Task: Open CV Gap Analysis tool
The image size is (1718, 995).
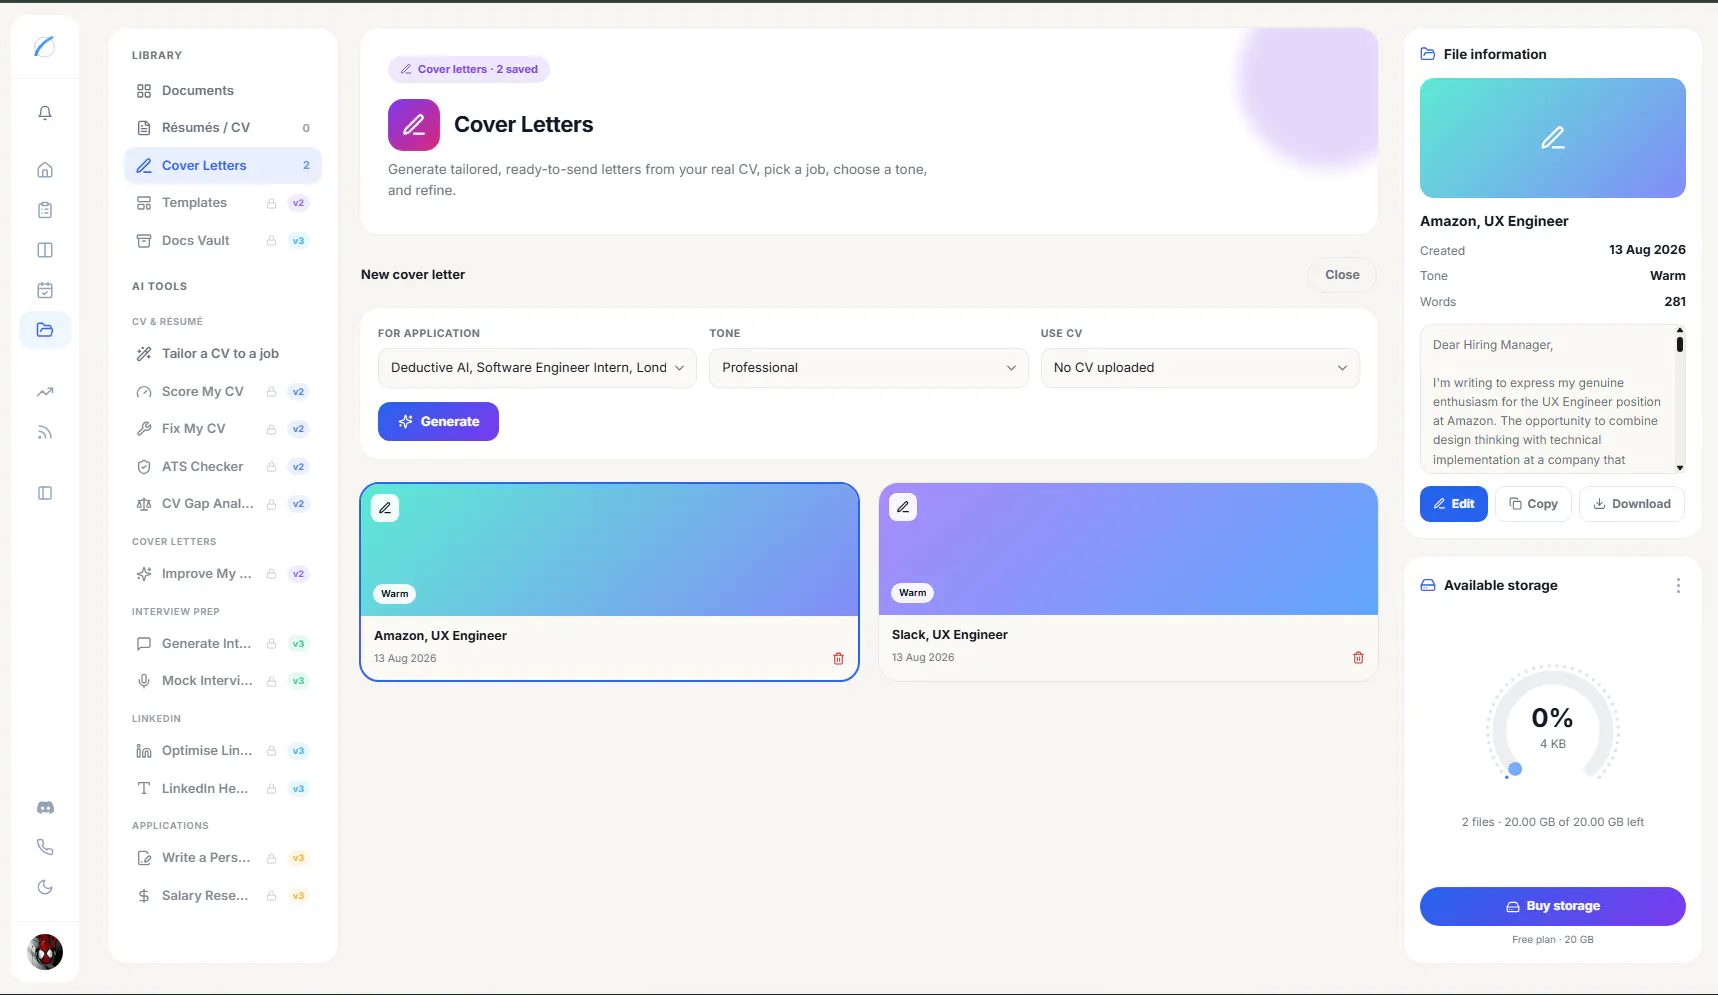Action: pos(223,504)
